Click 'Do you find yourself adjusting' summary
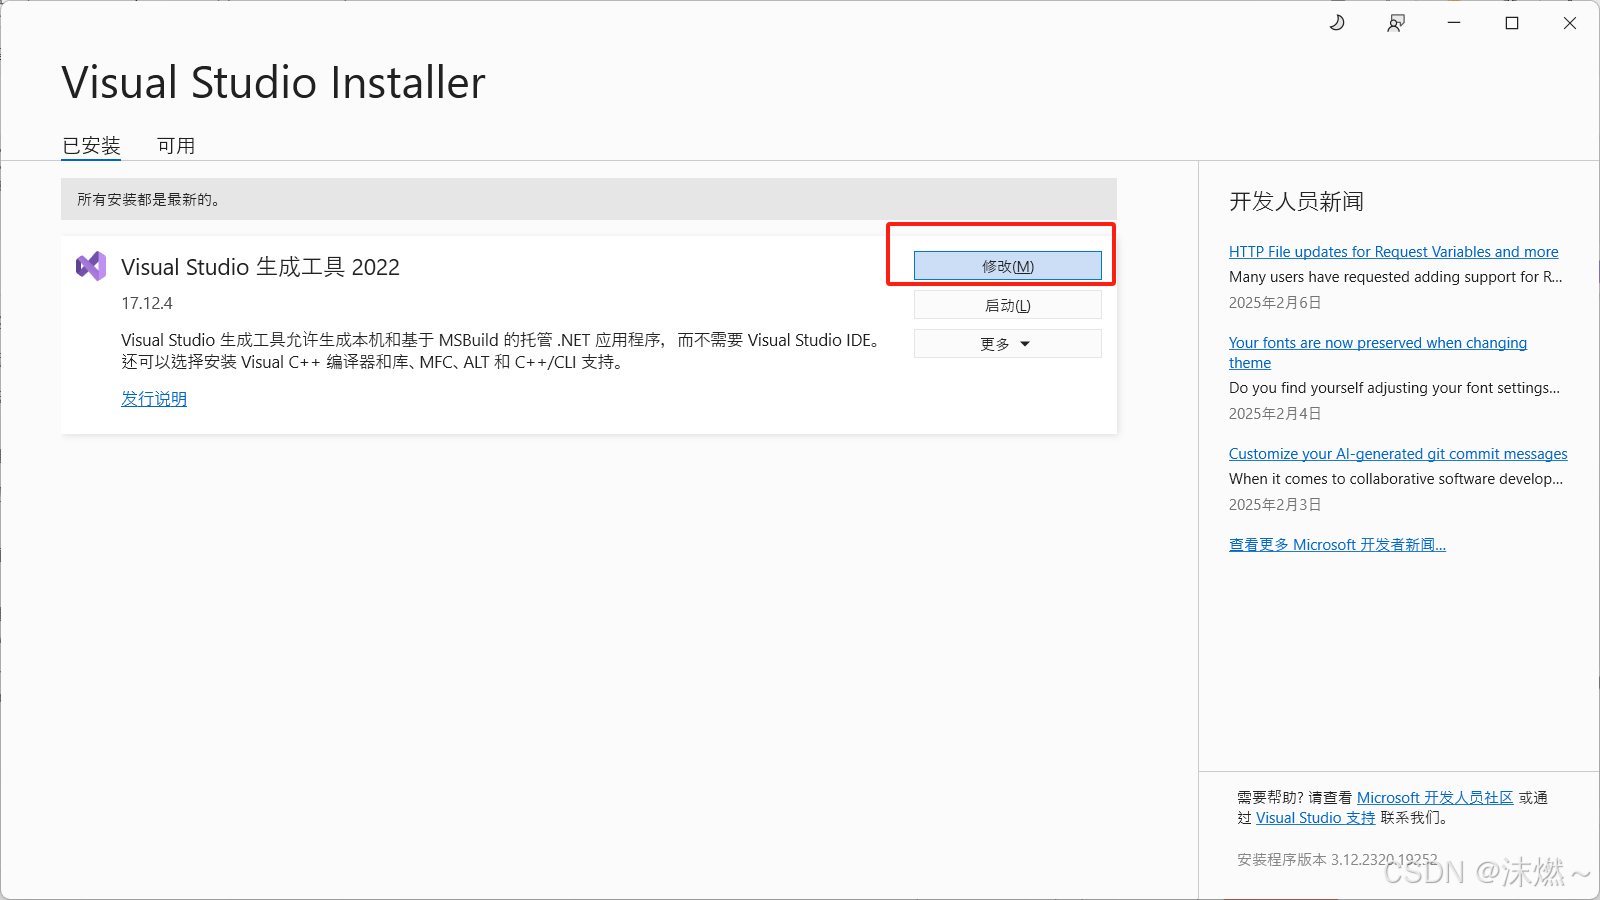1600x900 pixels. point(1394,388)
